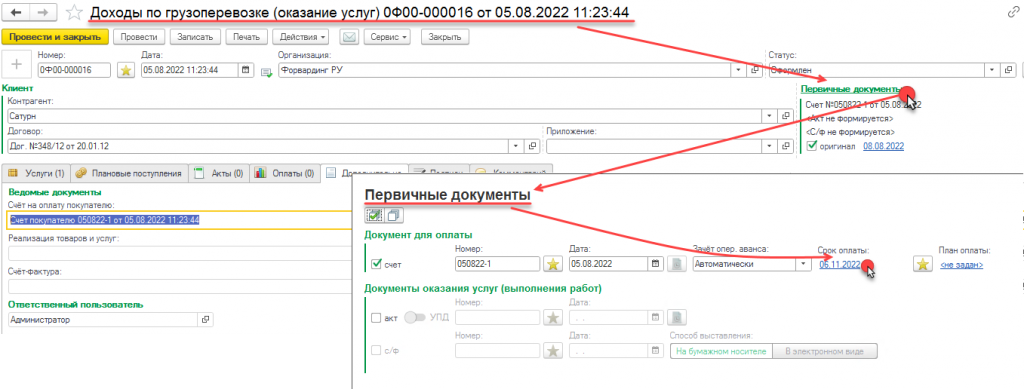Screen dimensions: 1024x389
Task: Select На бумажном носителе option
Action: coord(721,351)
